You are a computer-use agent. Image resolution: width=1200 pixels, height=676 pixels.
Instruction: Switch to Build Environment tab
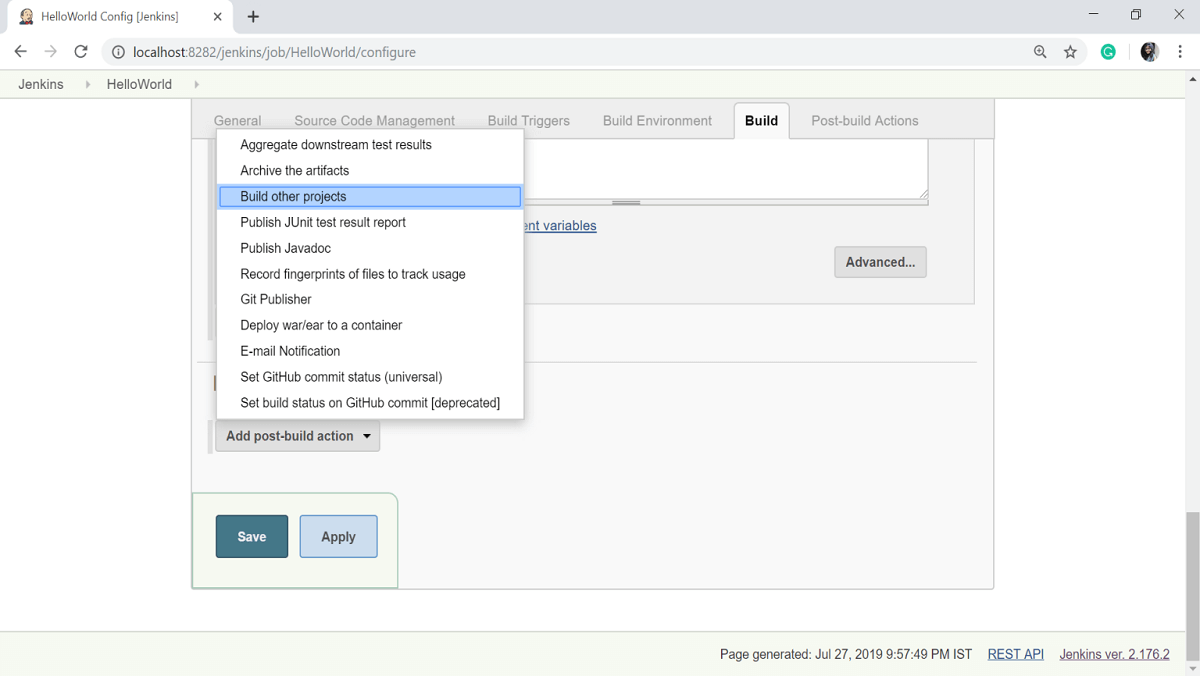pos(657,121)
